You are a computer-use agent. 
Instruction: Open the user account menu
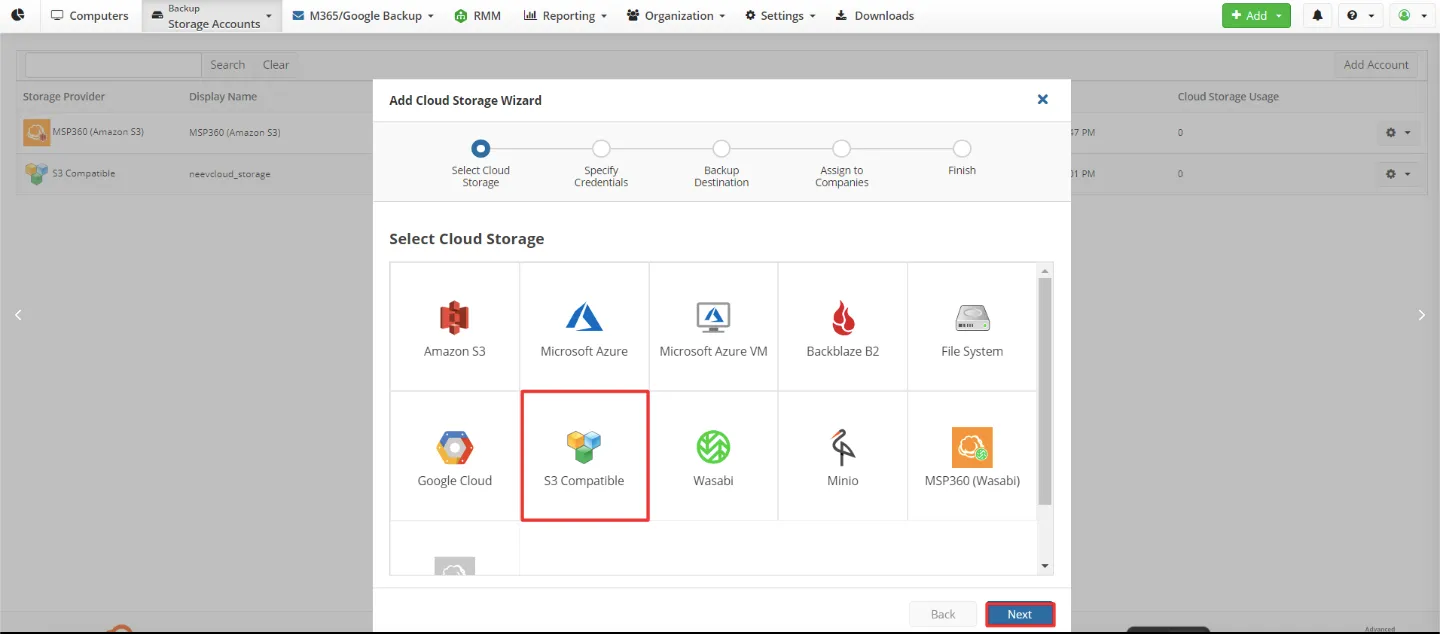point(1412,15)
